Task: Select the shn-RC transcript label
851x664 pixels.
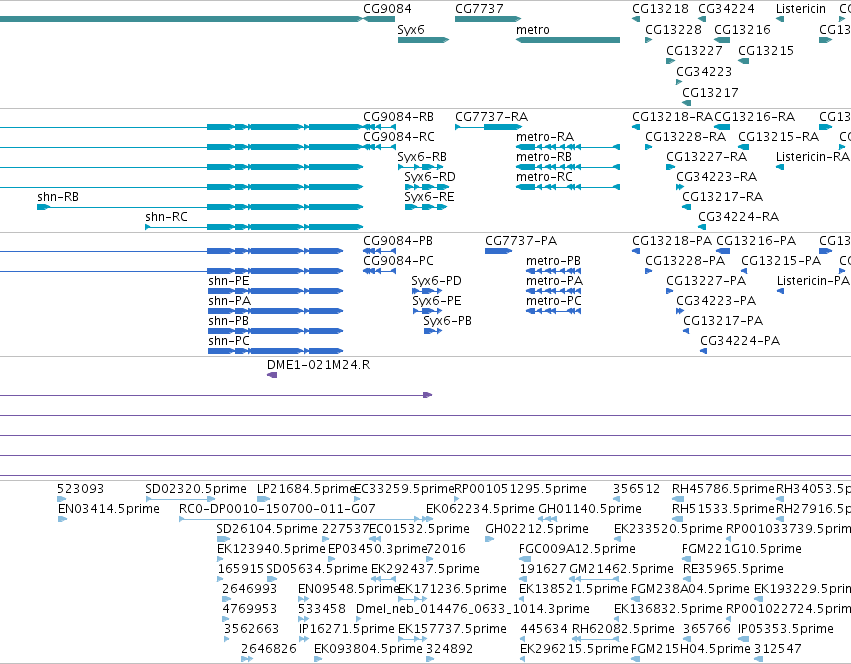Action: click(166, 217)
